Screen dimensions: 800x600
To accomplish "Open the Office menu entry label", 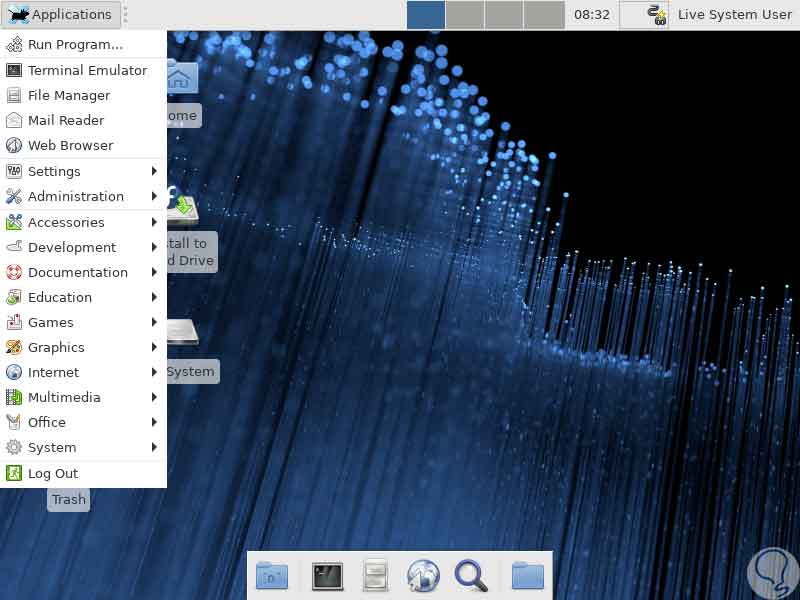I will click(47, 422).
